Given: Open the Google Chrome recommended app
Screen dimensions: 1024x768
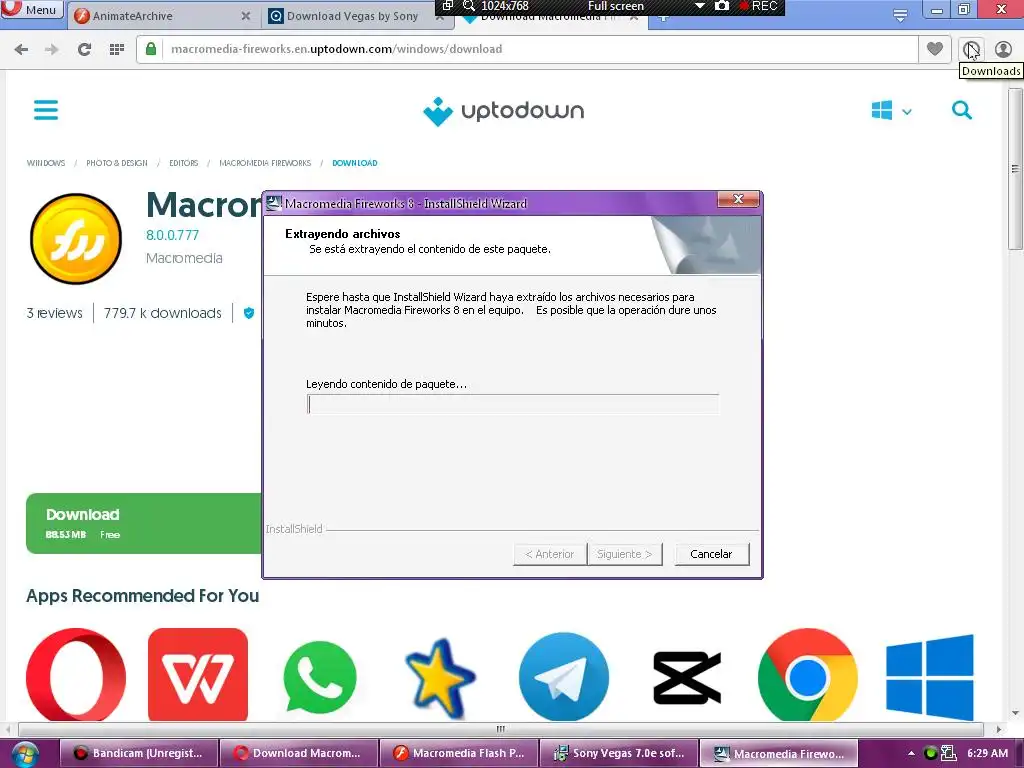Looking at the screenshot, I should (808, 676).
